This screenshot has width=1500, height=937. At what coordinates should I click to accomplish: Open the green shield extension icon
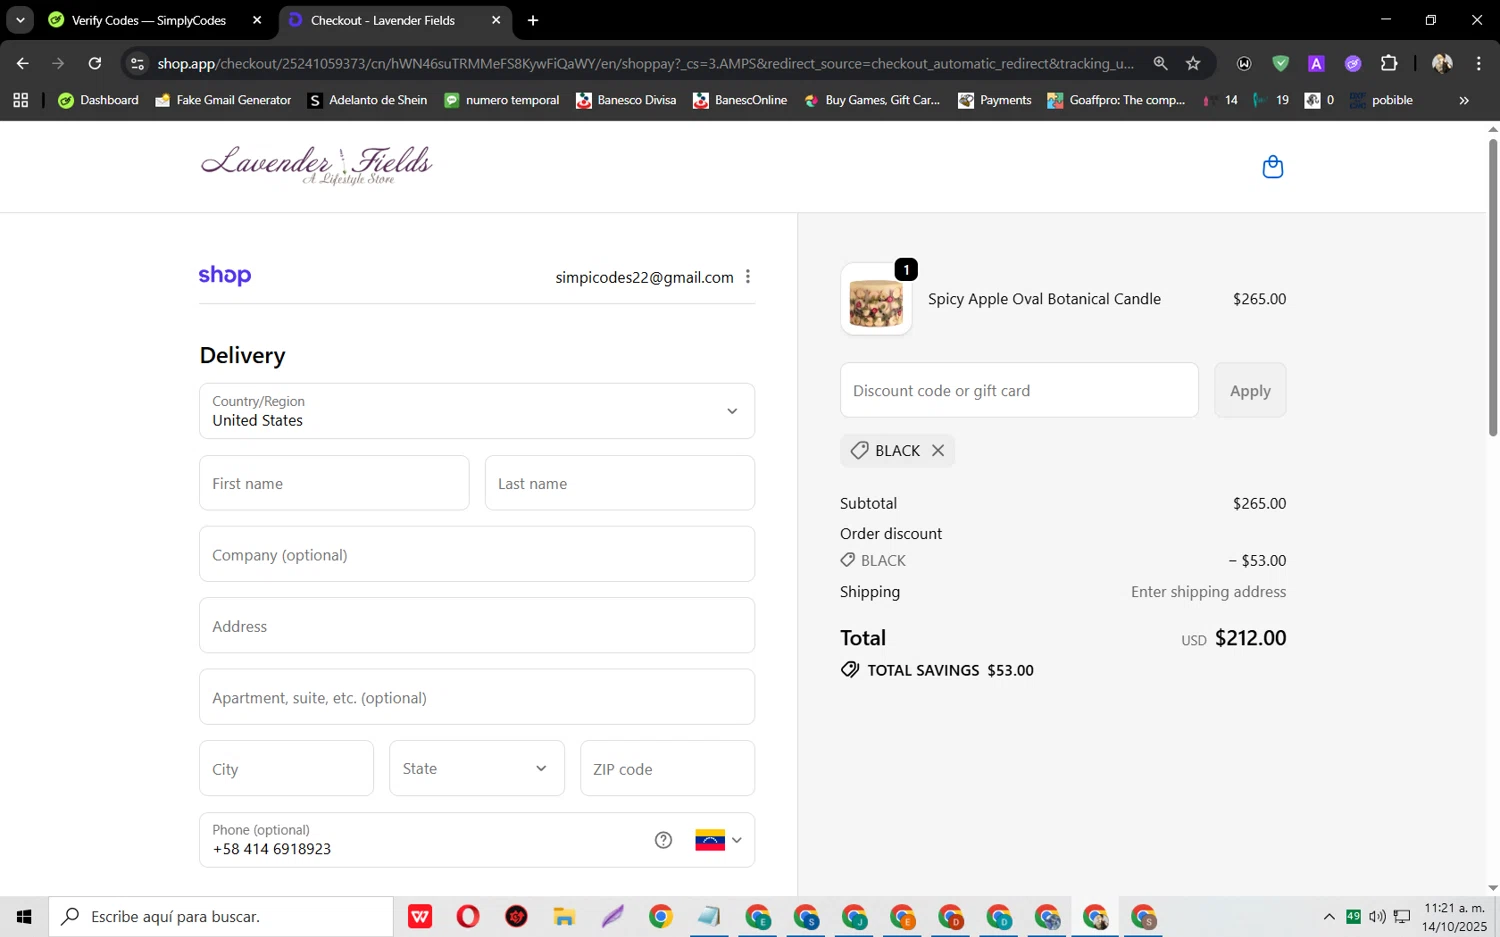[x=1280, y=63]
